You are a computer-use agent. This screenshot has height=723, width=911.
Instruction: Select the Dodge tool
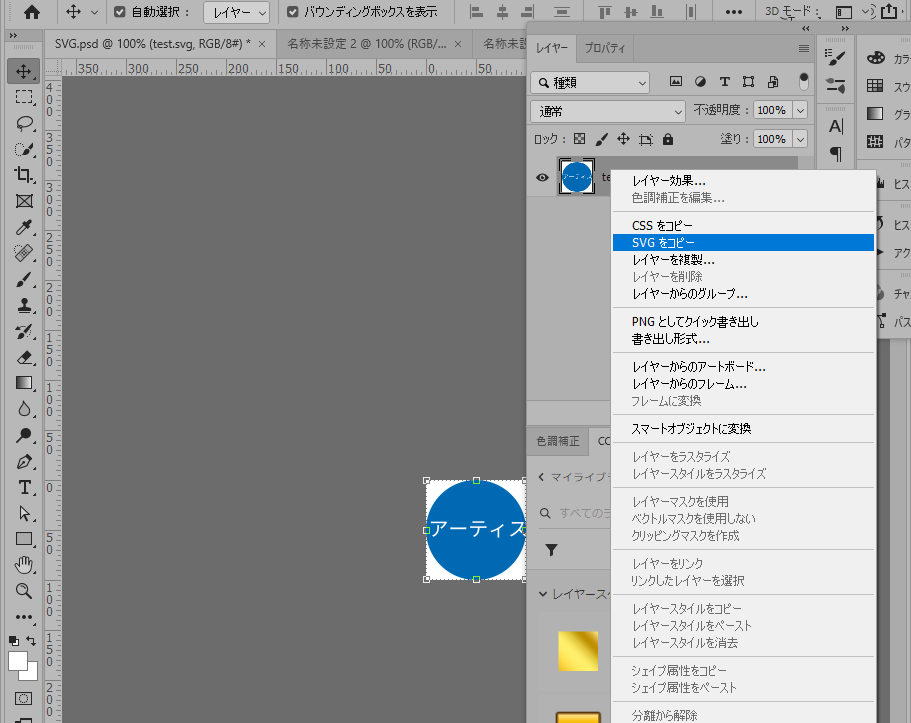23,435
